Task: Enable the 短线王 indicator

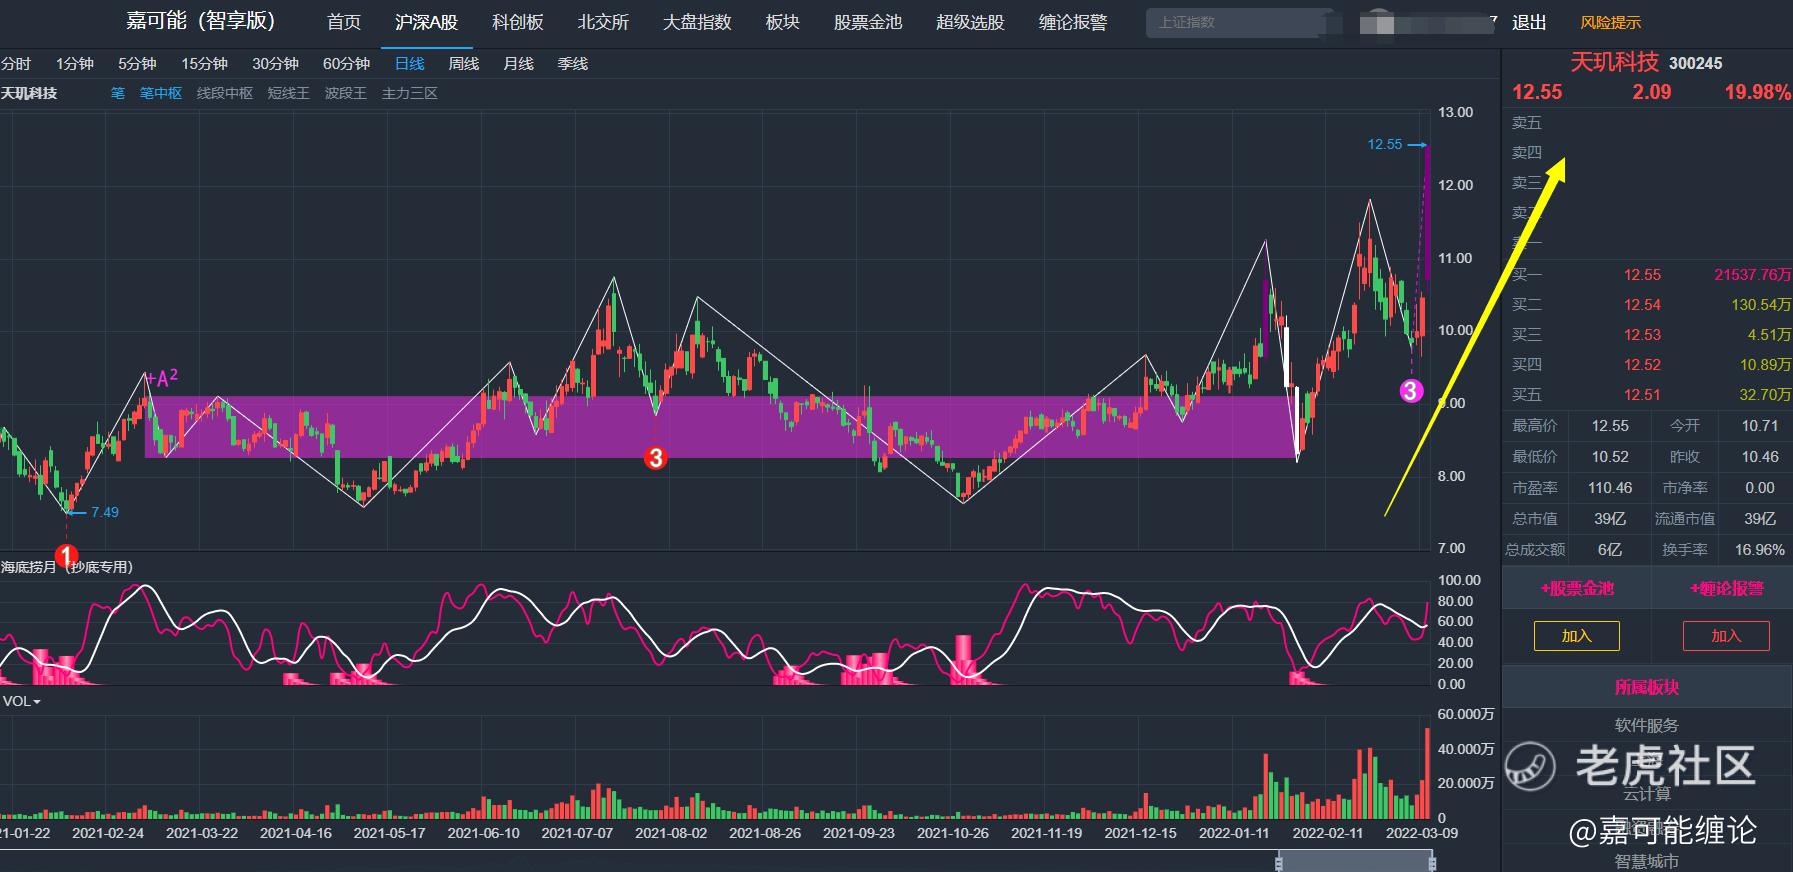Action: pyautogui.click(x=289, y=93)
